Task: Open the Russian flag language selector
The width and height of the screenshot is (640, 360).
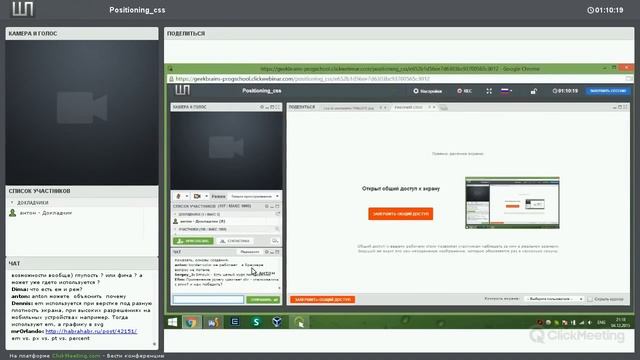Action: coord(506,91)
